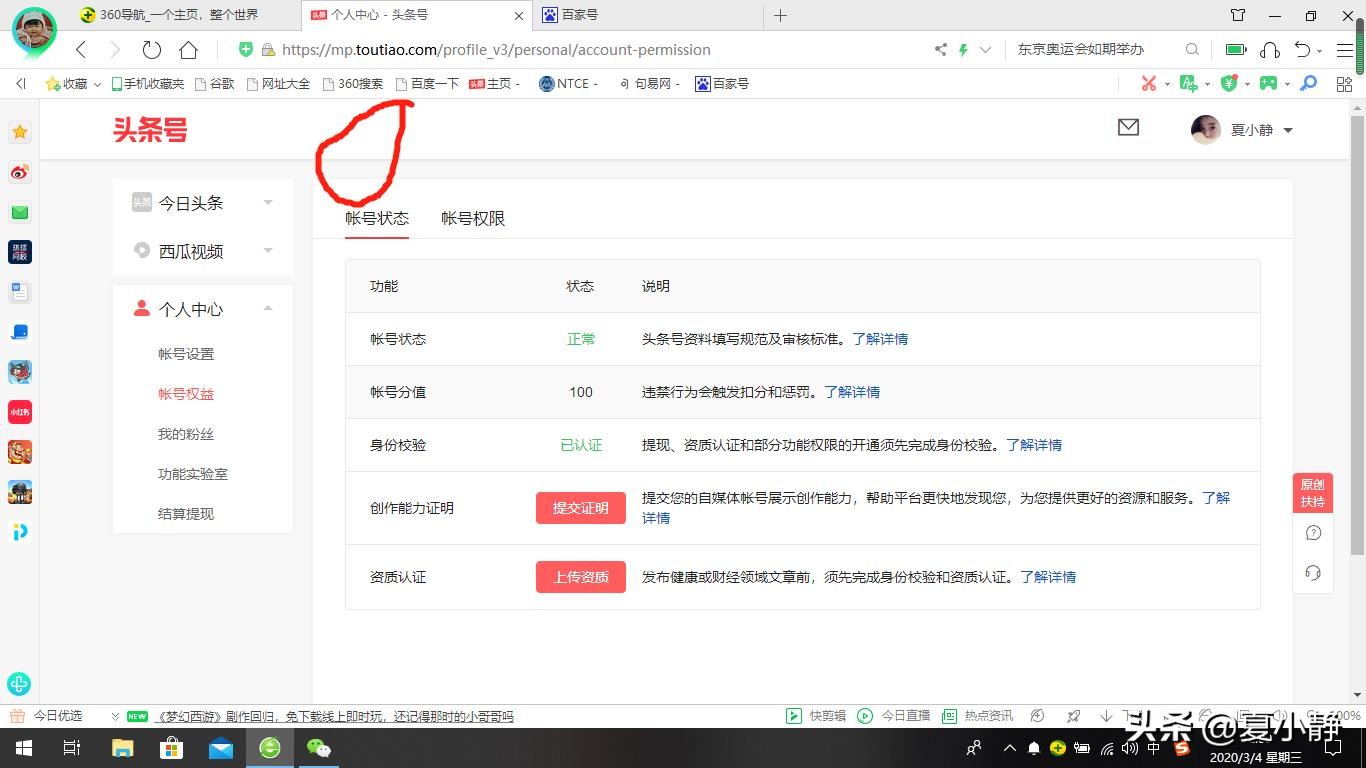Screen dimensions: 1366x768
Task: Open Weibo from the browser sidebar
Action: click(20, 172)
